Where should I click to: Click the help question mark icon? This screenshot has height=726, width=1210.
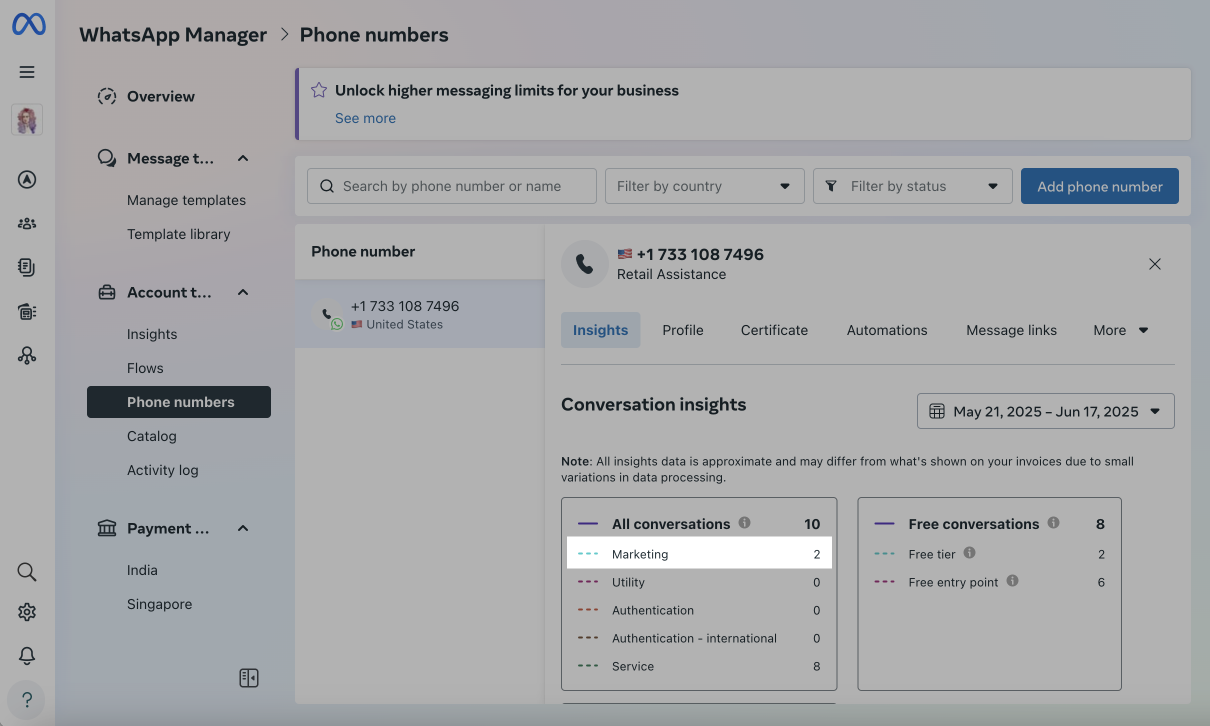[x=27, y=700]
